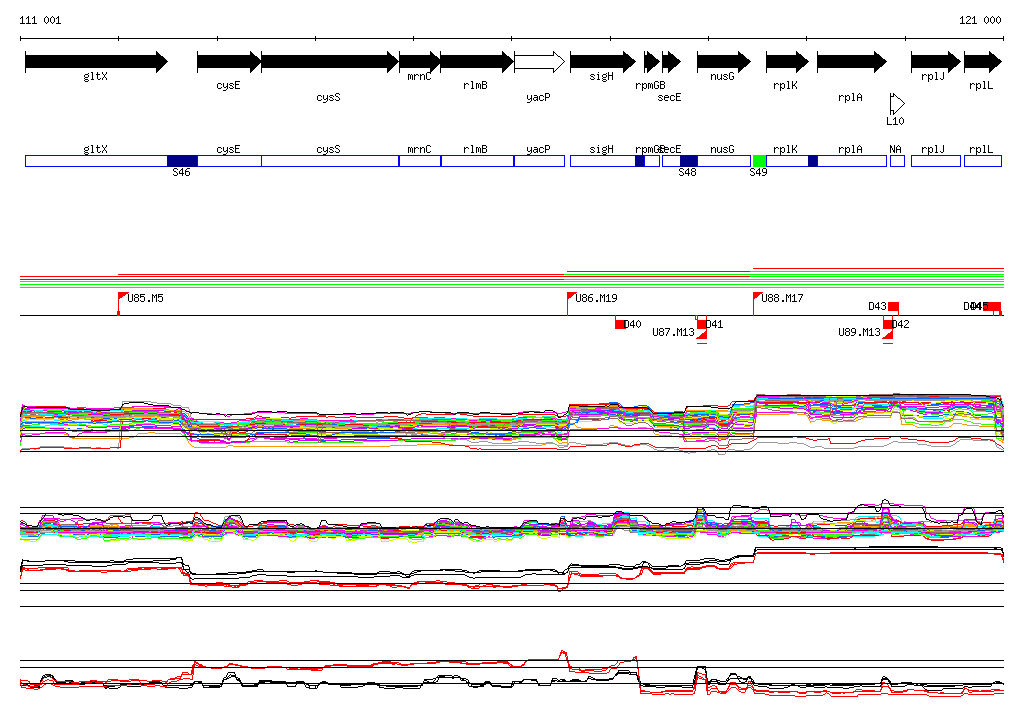Click the mrnC blue outlined segment box

[419, 161]
